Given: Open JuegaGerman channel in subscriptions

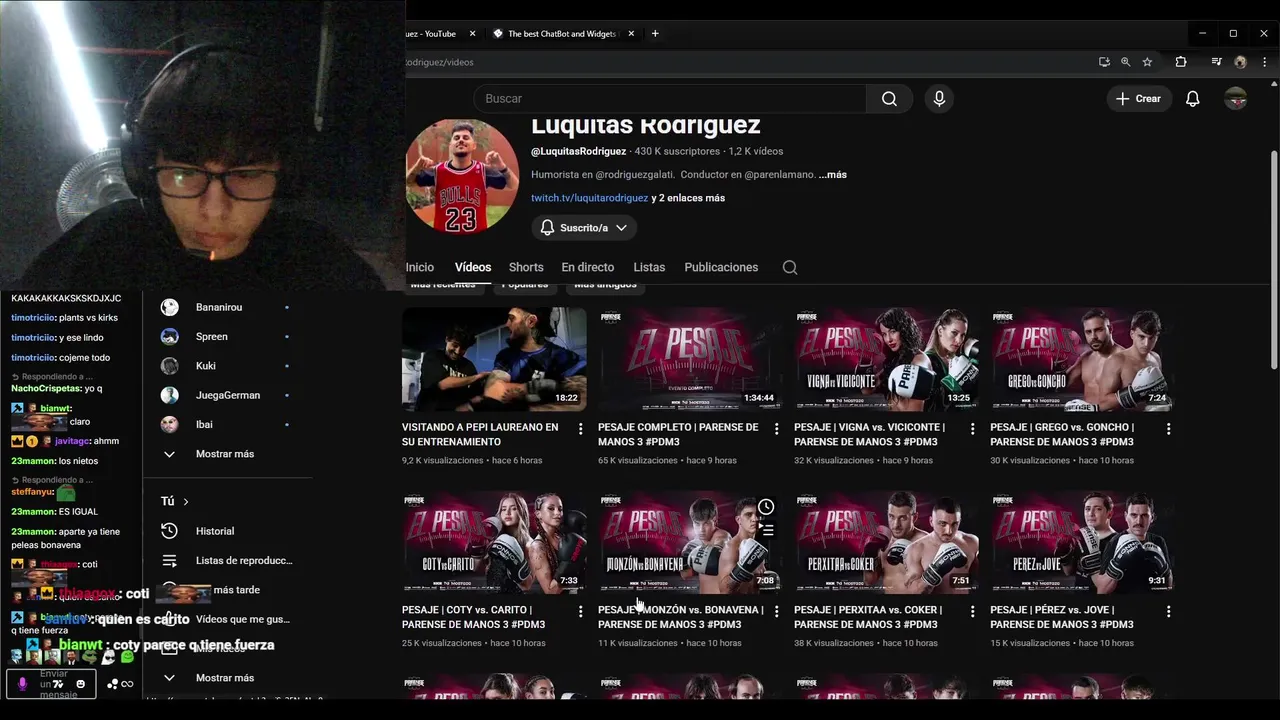Looking at the screenshot, I should click(x=226, y=395).
